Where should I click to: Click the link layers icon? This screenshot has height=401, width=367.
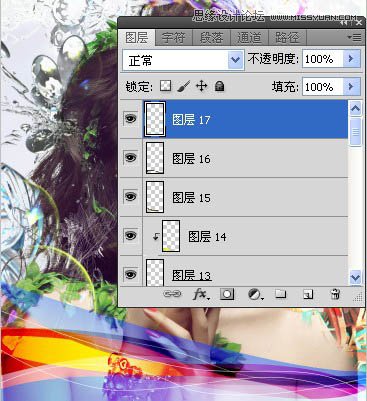(172, 294)
